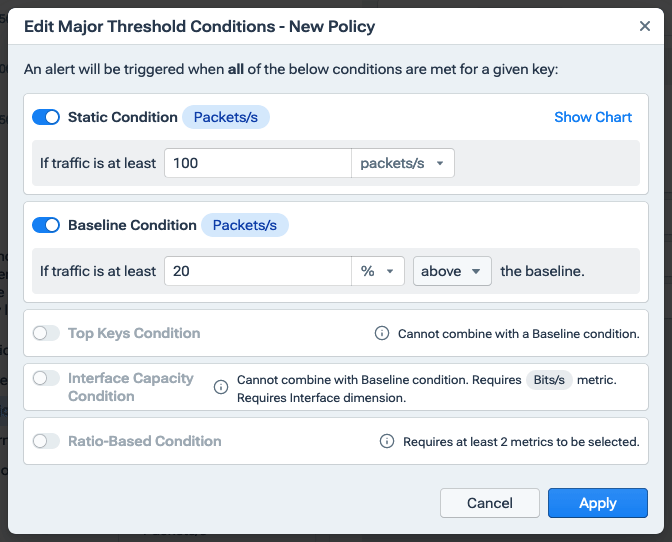Click info icon for Interface Capacity Condition
Image resolution: width=672 pixels, height=542 pixels.
click(x=221, y=387)
